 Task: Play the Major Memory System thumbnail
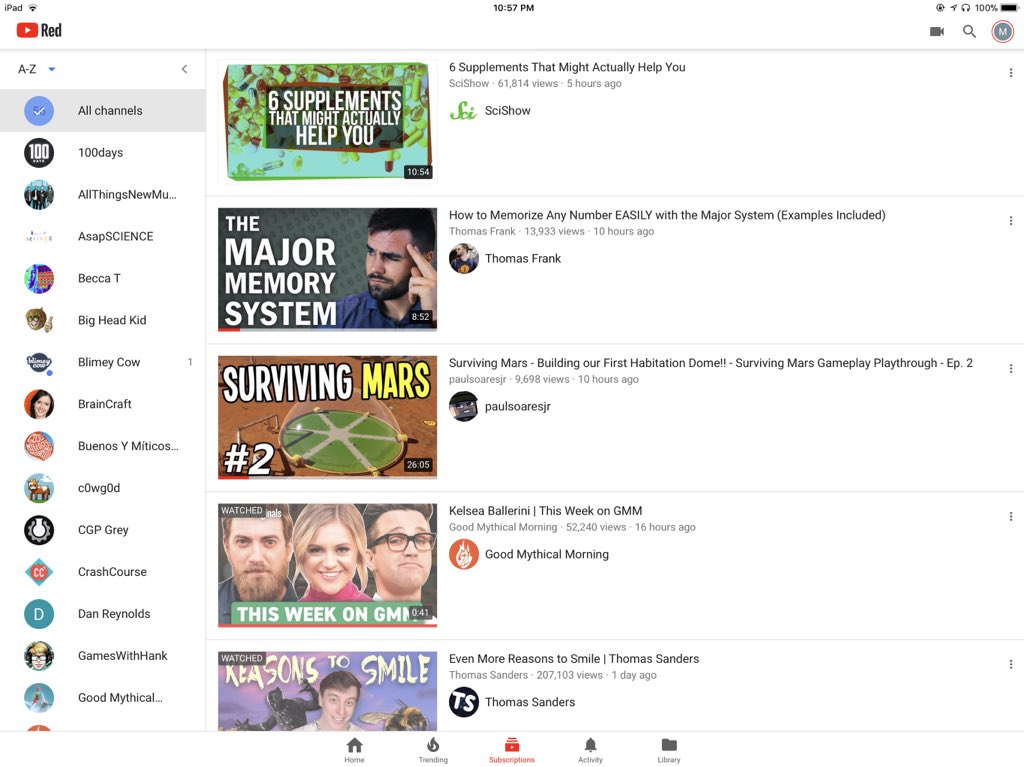point(327,269)
